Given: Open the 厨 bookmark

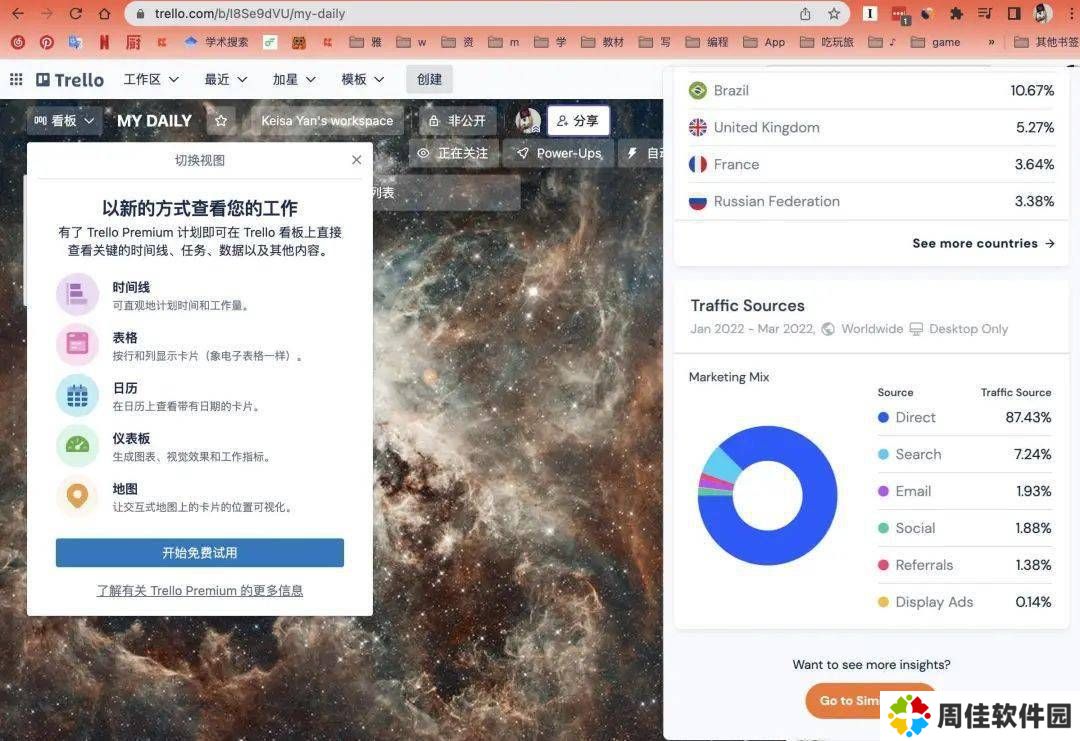Looking at the screenshot, I should coord(133,42).
